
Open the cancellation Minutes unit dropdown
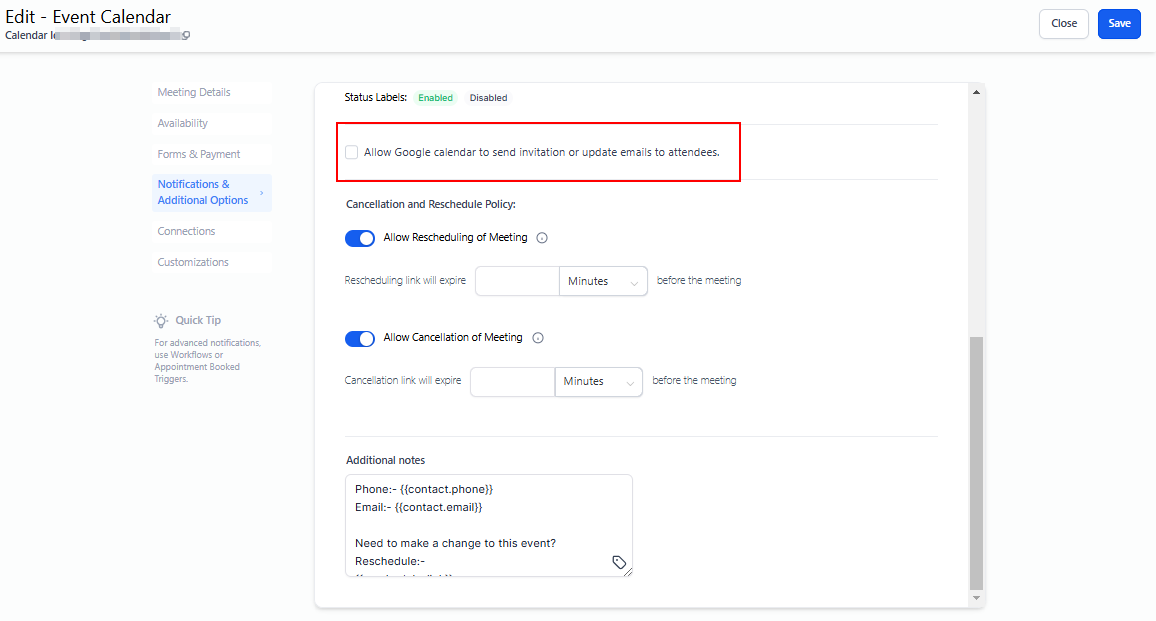coord(598,381)
